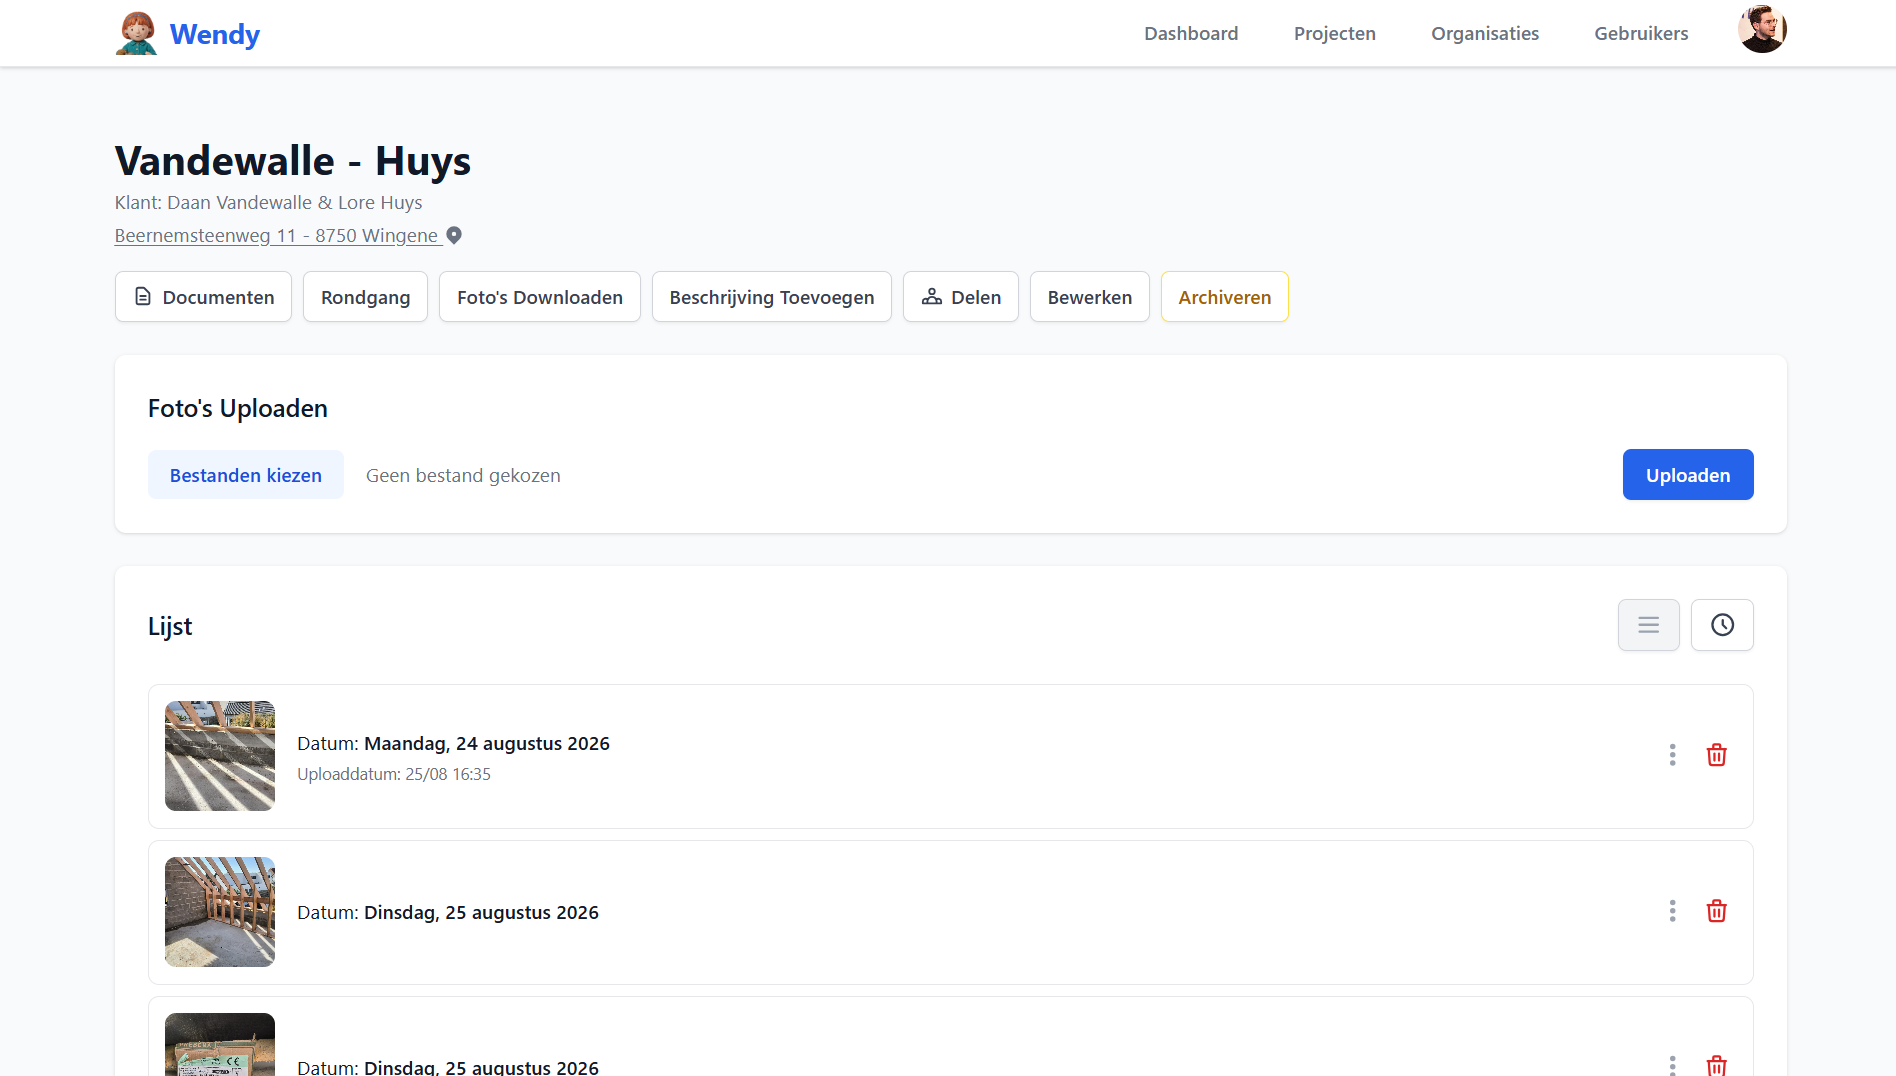Click the 'Vandewalle - Huys' project title
The image size is (1896, 1076).
pos(293,161)
